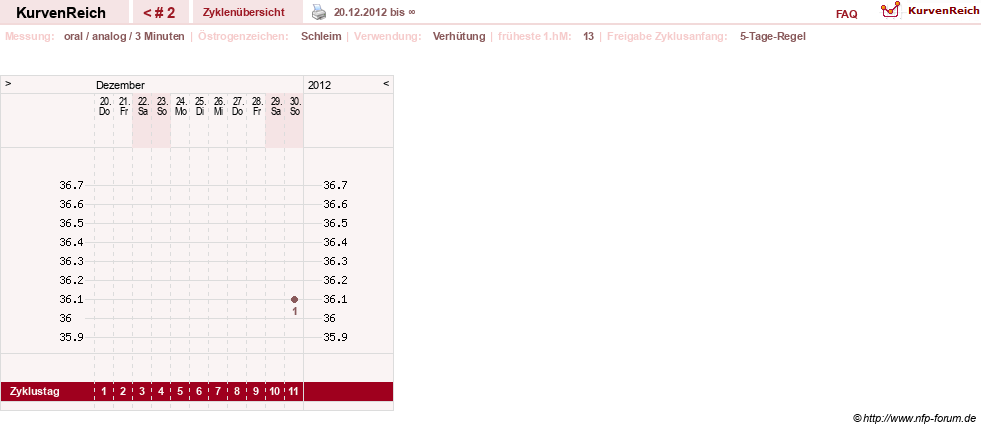Viewport: 981px width, 430px height.
Task: Select date column 25. Di
Action: coord(200,106)
